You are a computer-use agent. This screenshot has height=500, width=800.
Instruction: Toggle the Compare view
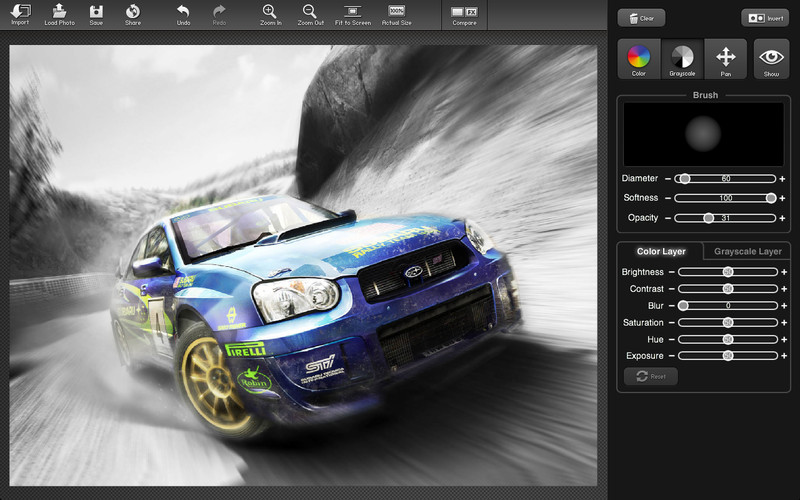(464, 13)
